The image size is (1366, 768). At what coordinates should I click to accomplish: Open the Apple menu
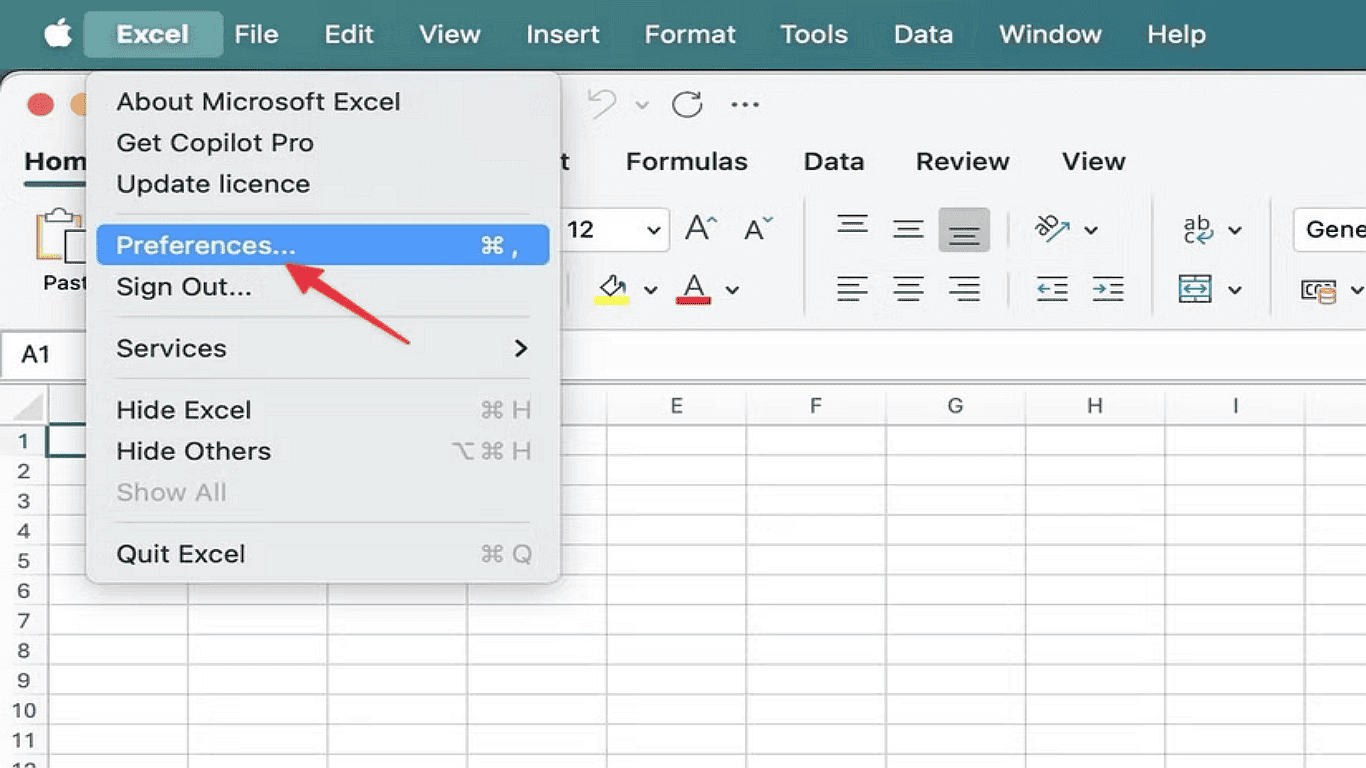[x=58, y=34]
